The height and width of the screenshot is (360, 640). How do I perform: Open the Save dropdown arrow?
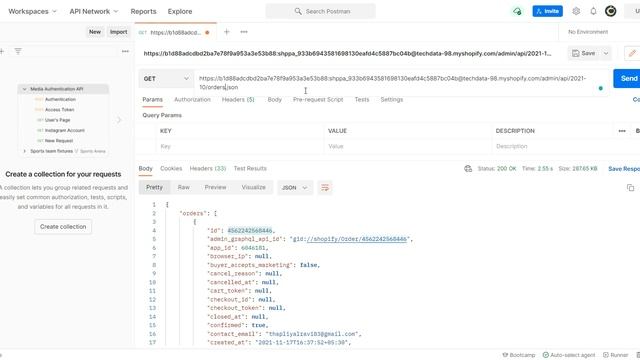pos(606,53)
